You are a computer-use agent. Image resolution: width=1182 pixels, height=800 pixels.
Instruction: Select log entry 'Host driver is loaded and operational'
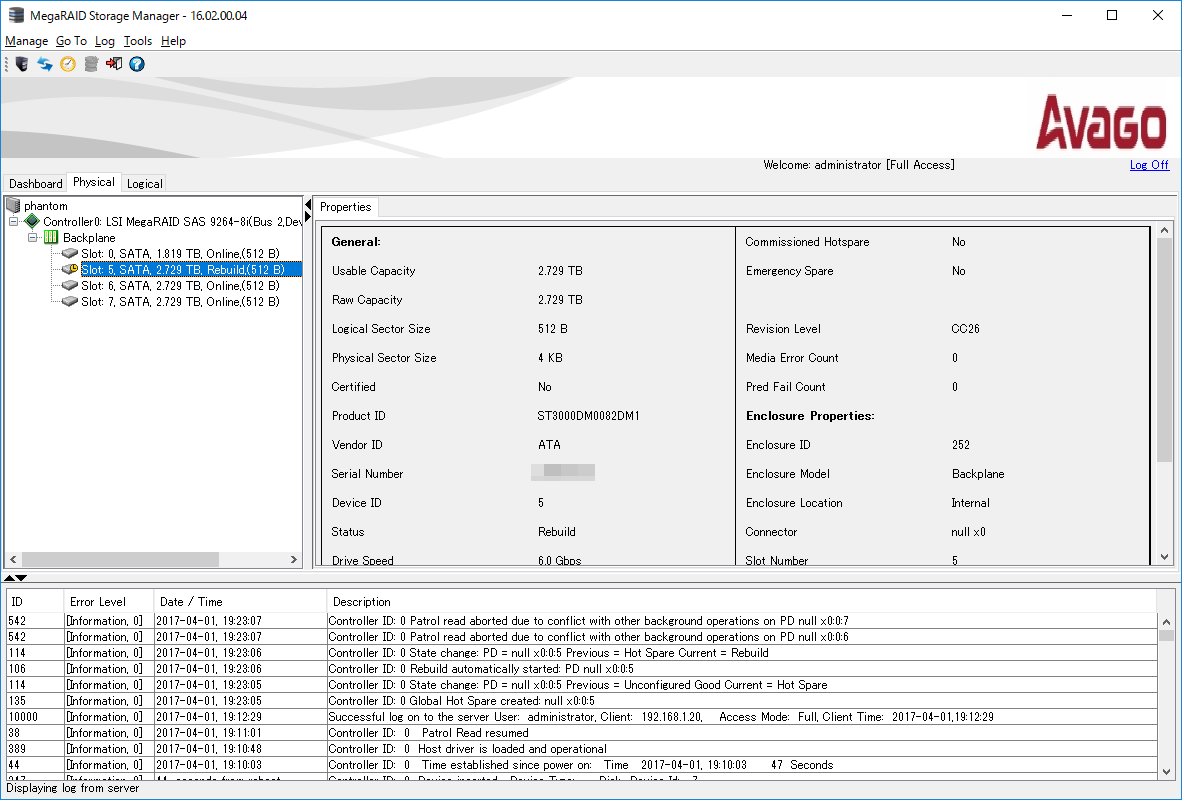(x=582, y=749)
